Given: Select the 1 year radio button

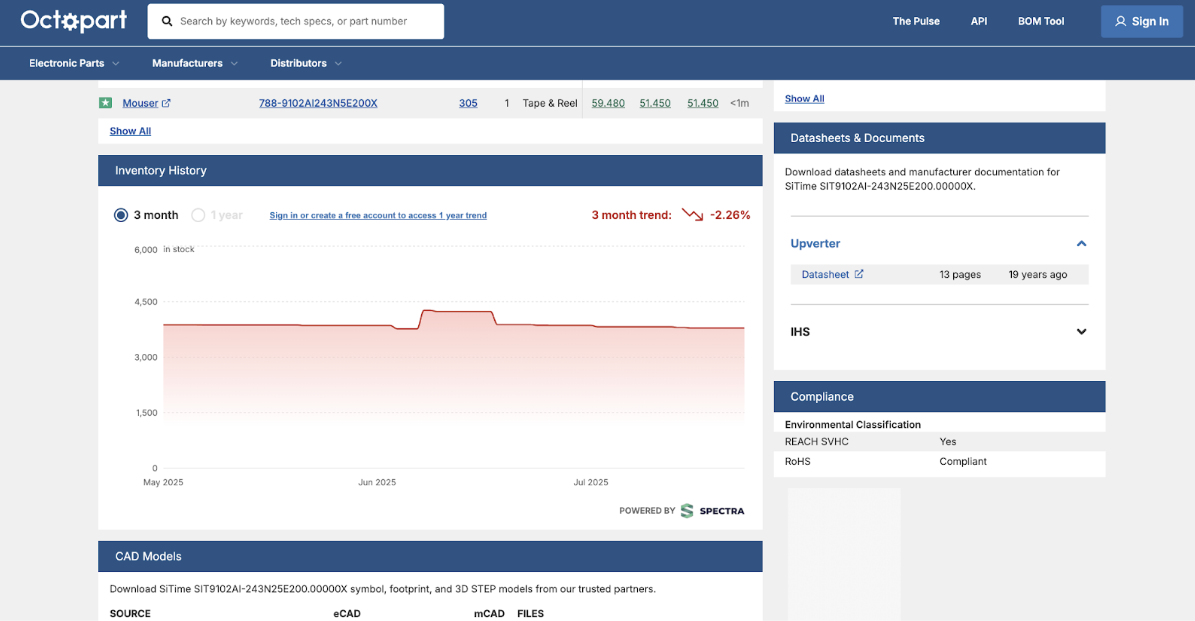Looking at the screenshot, I should [x=198, y=215].
